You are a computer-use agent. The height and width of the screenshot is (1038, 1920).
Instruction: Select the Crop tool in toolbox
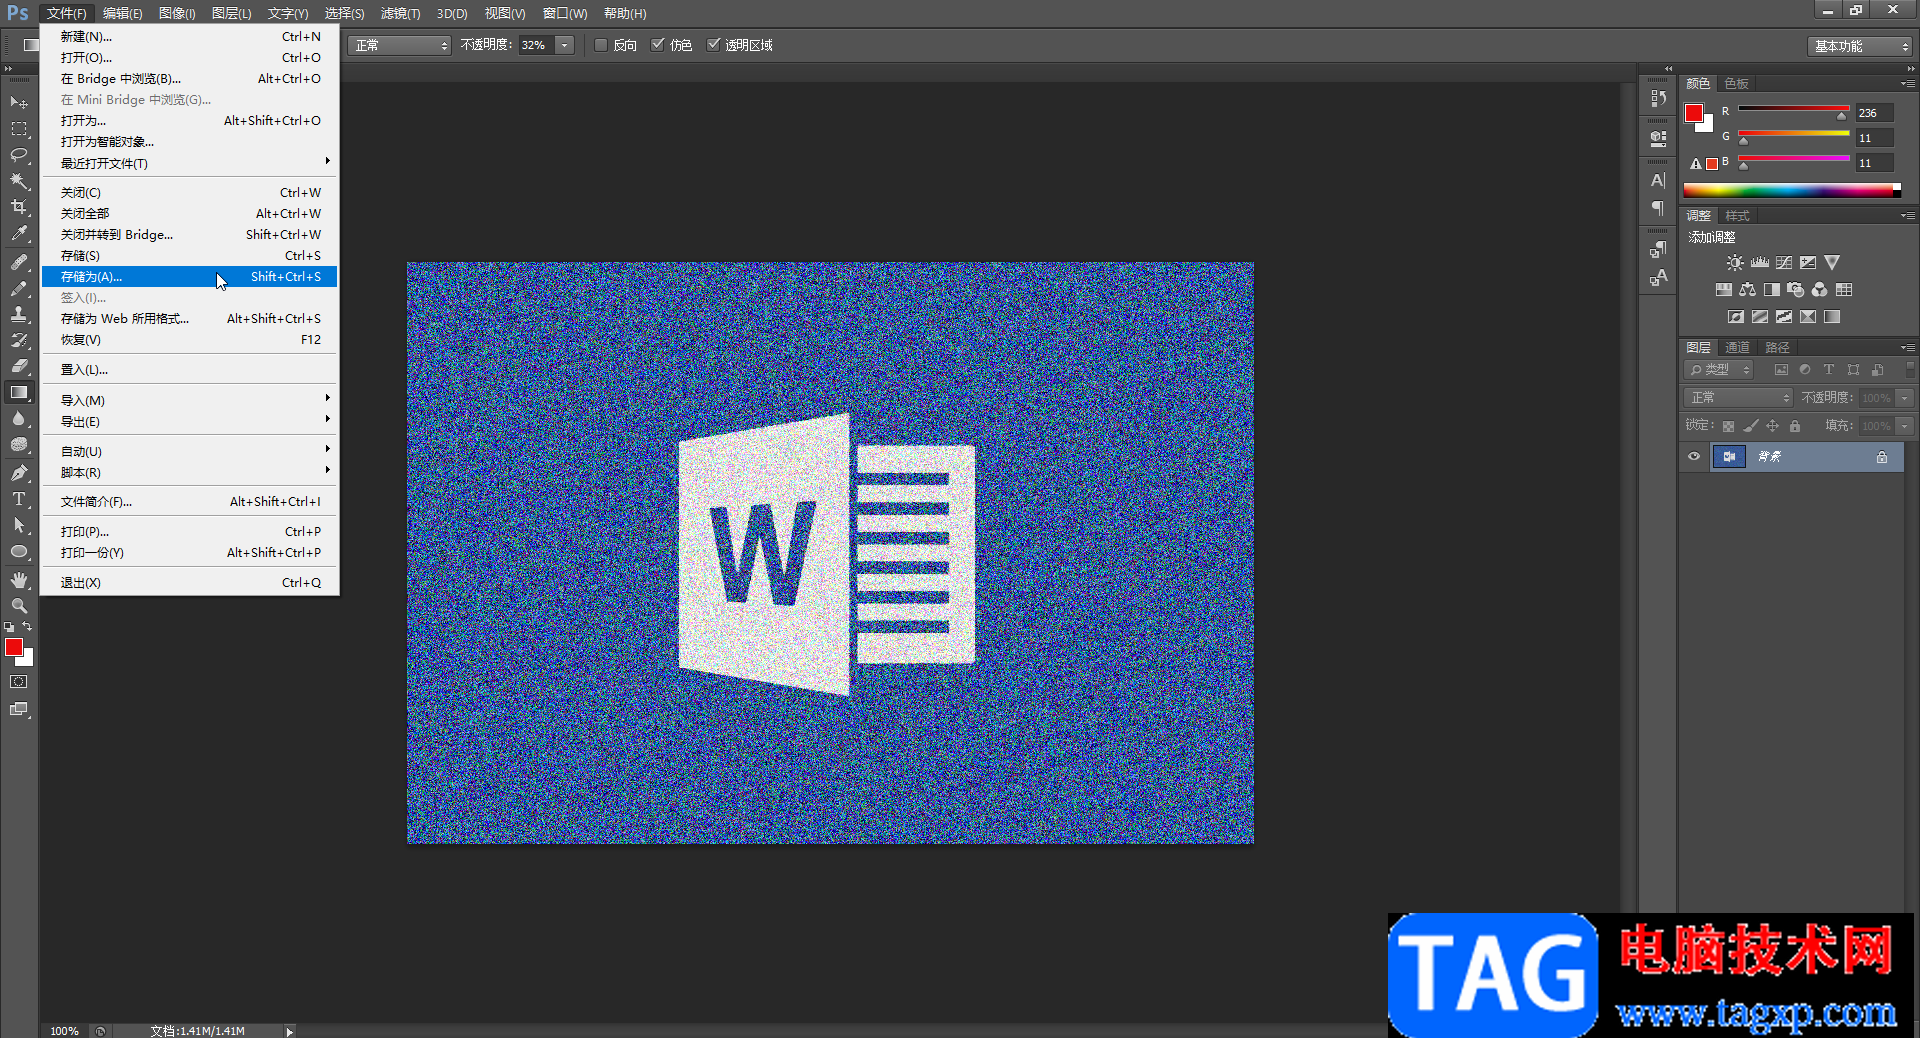point(19,207)
